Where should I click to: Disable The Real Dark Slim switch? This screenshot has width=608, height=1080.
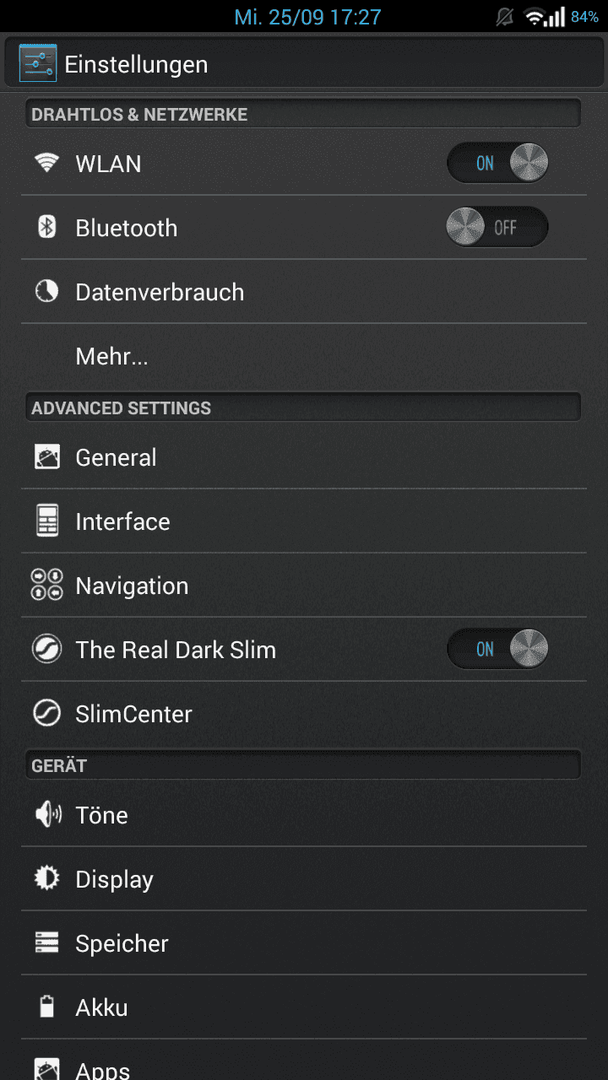[498, 649]
